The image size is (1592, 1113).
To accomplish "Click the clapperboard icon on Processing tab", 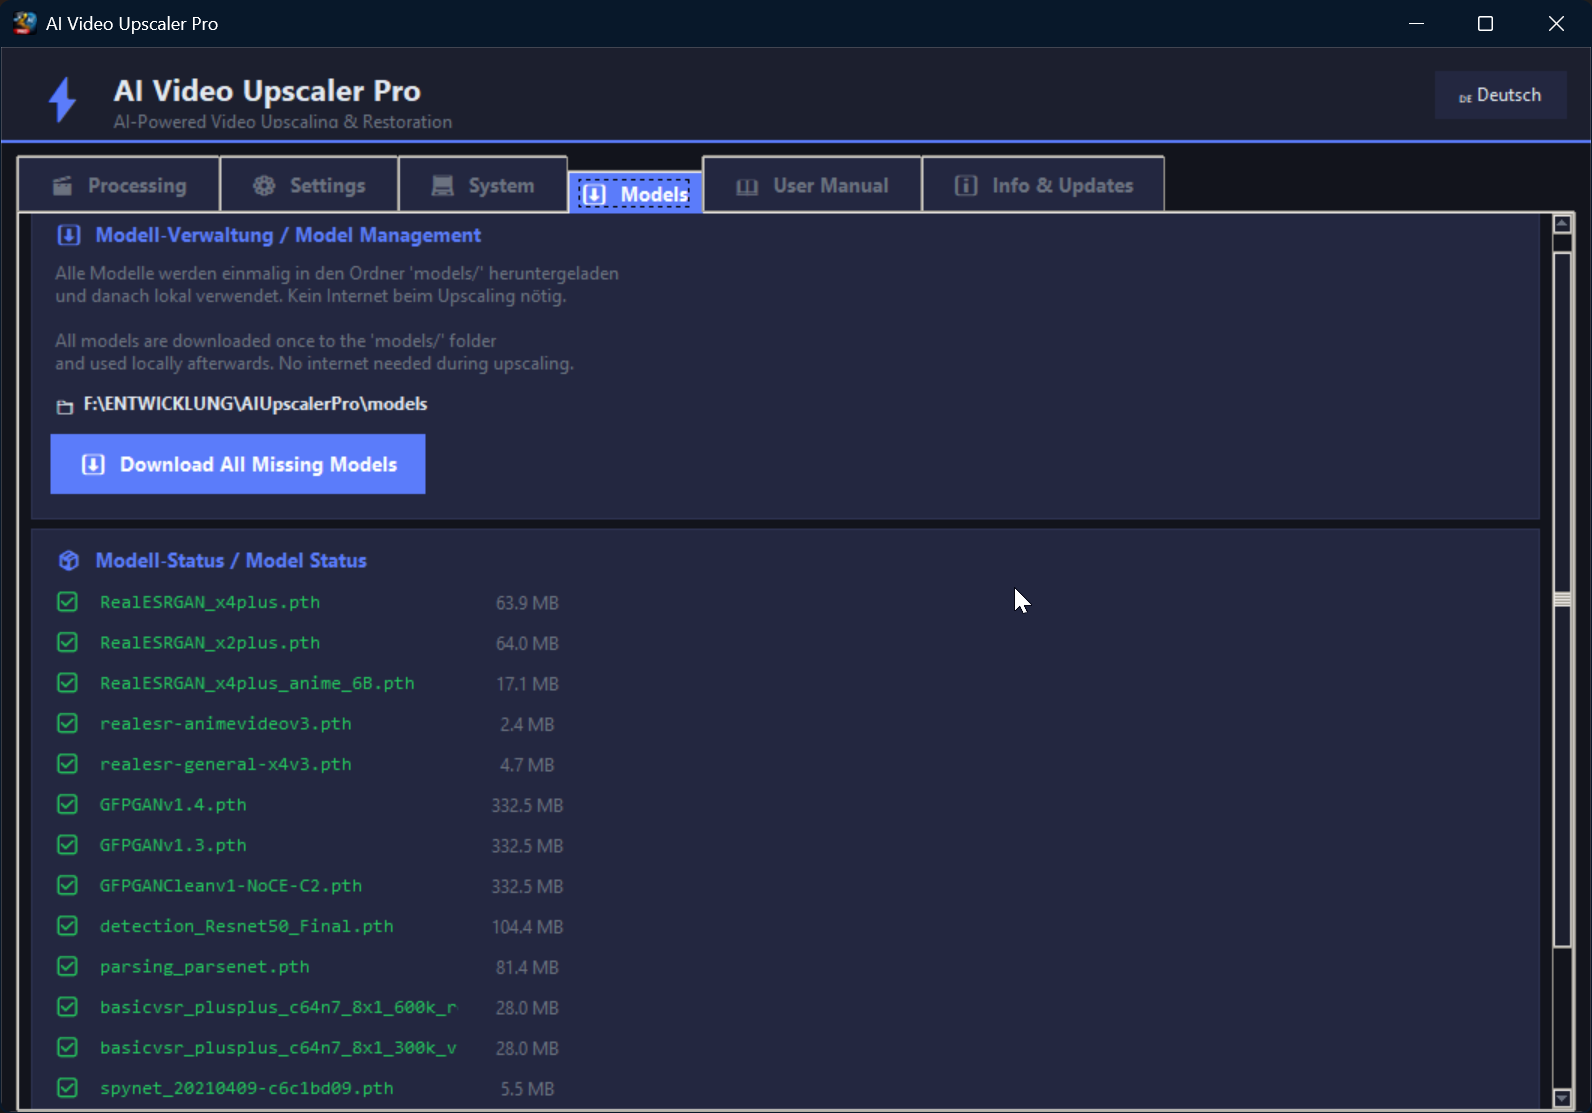I will click(x=62, y=186).
